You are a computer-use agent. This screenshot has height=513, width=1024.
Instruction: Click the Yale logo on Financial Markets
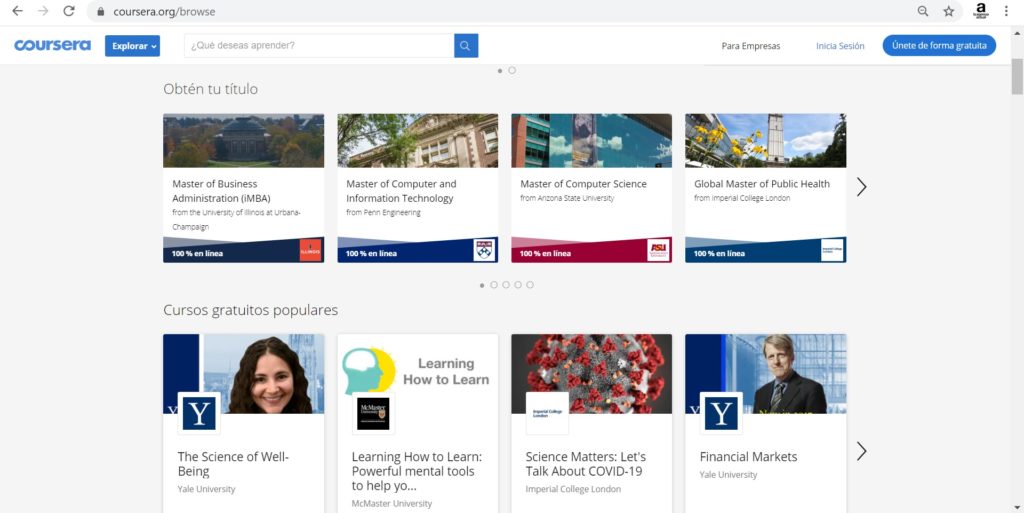pyautogui.click(x=721, y=414)
